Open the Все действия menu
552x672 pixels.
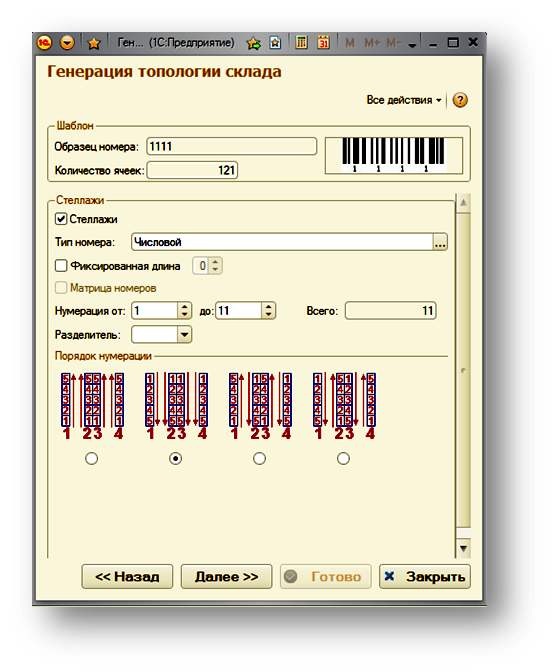tap(404, 100)
